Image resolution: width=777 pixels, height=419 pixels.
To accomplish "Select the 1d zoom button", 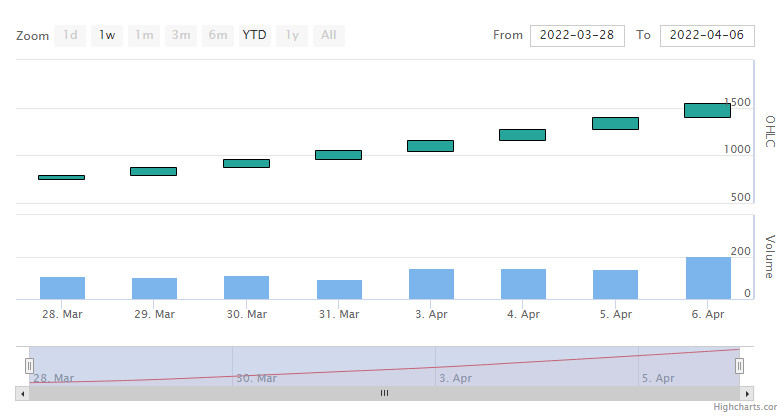I will click(70, 36).
